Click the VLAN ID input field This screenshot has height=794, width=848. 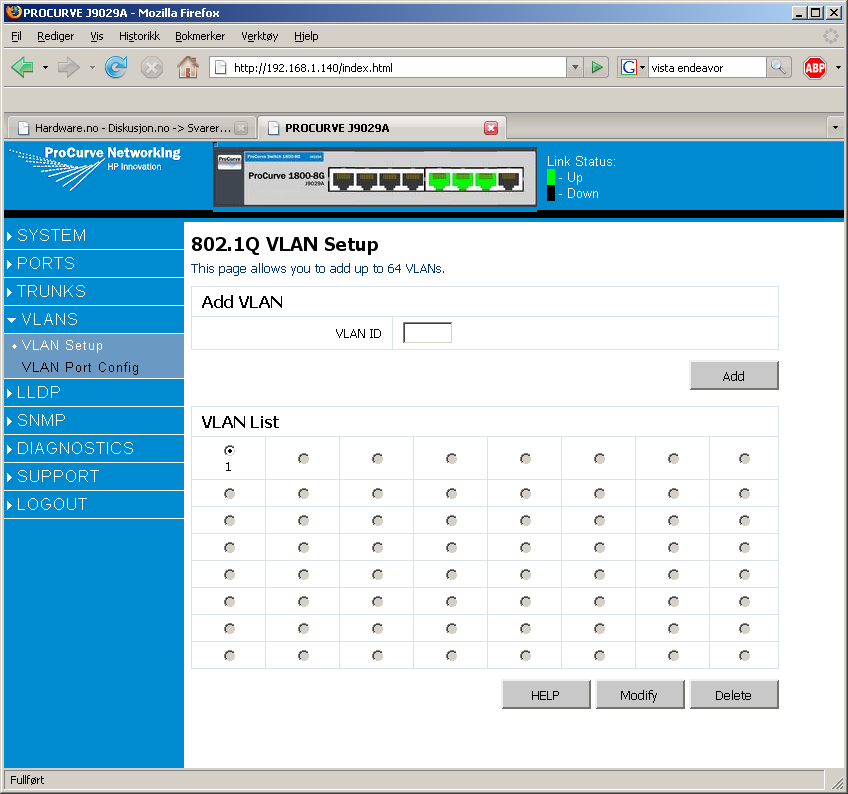click(427, 333)
